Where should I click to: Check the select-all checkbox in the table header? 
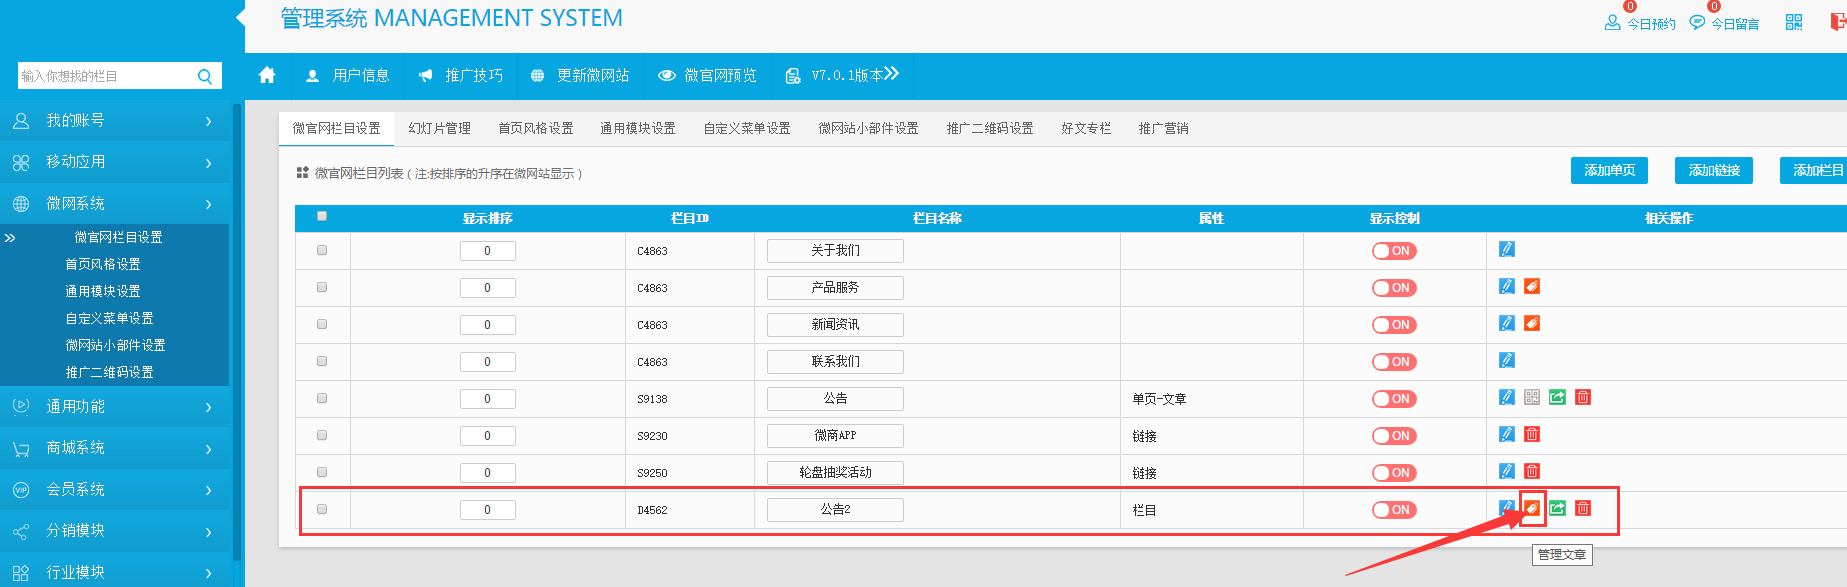(x=322, y=216)
